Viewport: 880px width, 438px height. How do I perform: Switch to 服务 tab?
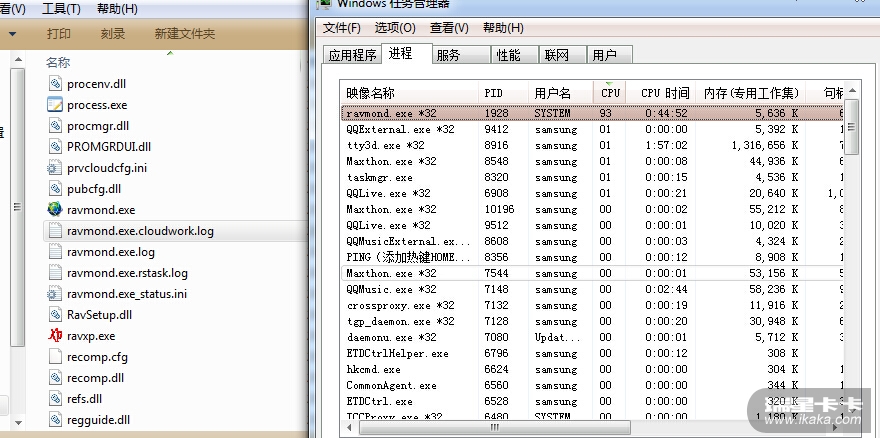461,55
